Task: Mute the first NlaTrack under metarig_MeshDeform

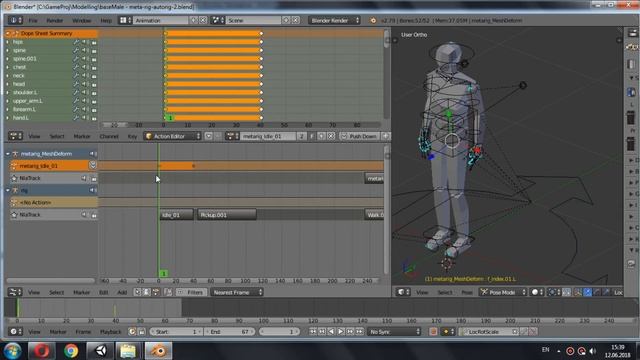Action: pyautogui.click(x=84, y=178)
